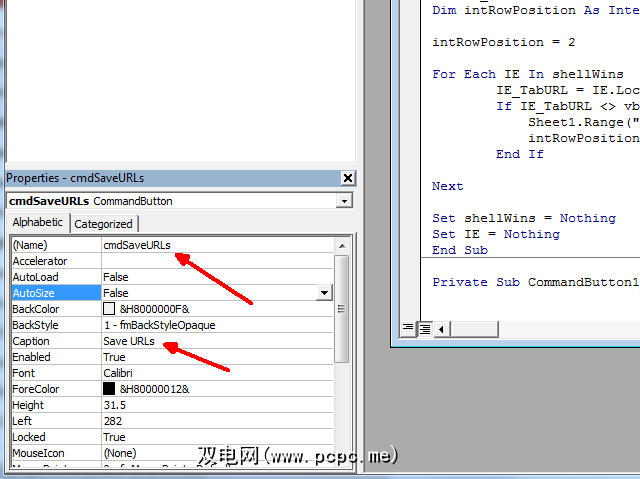This screenshot has height=479, width=640.
Task: Click the Enabled property value True
Action: [114, 357]
